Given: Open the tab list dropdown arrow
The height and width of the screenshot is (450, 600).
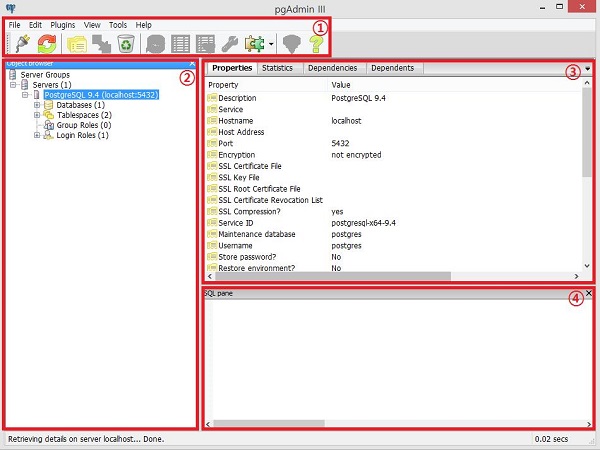Looking at the screenshot, I should (588, 69).
